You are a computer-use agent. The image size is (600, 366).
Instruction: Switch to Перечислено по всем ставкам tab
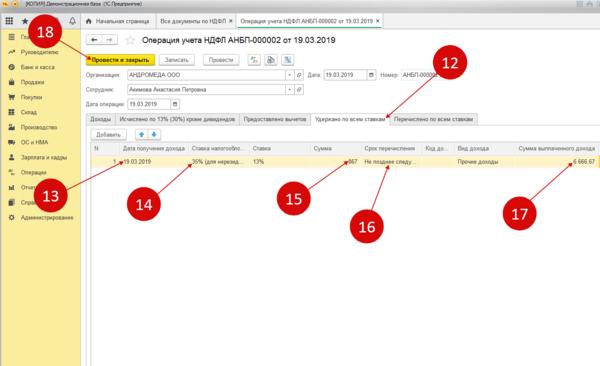434,119
